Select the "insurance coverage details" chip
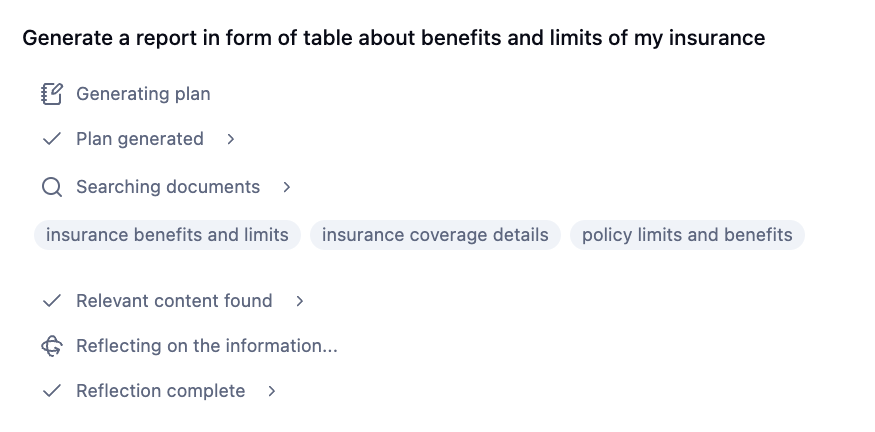Viewport: 875px width, 432px height. pyautogui.click(x=435, y=235)
